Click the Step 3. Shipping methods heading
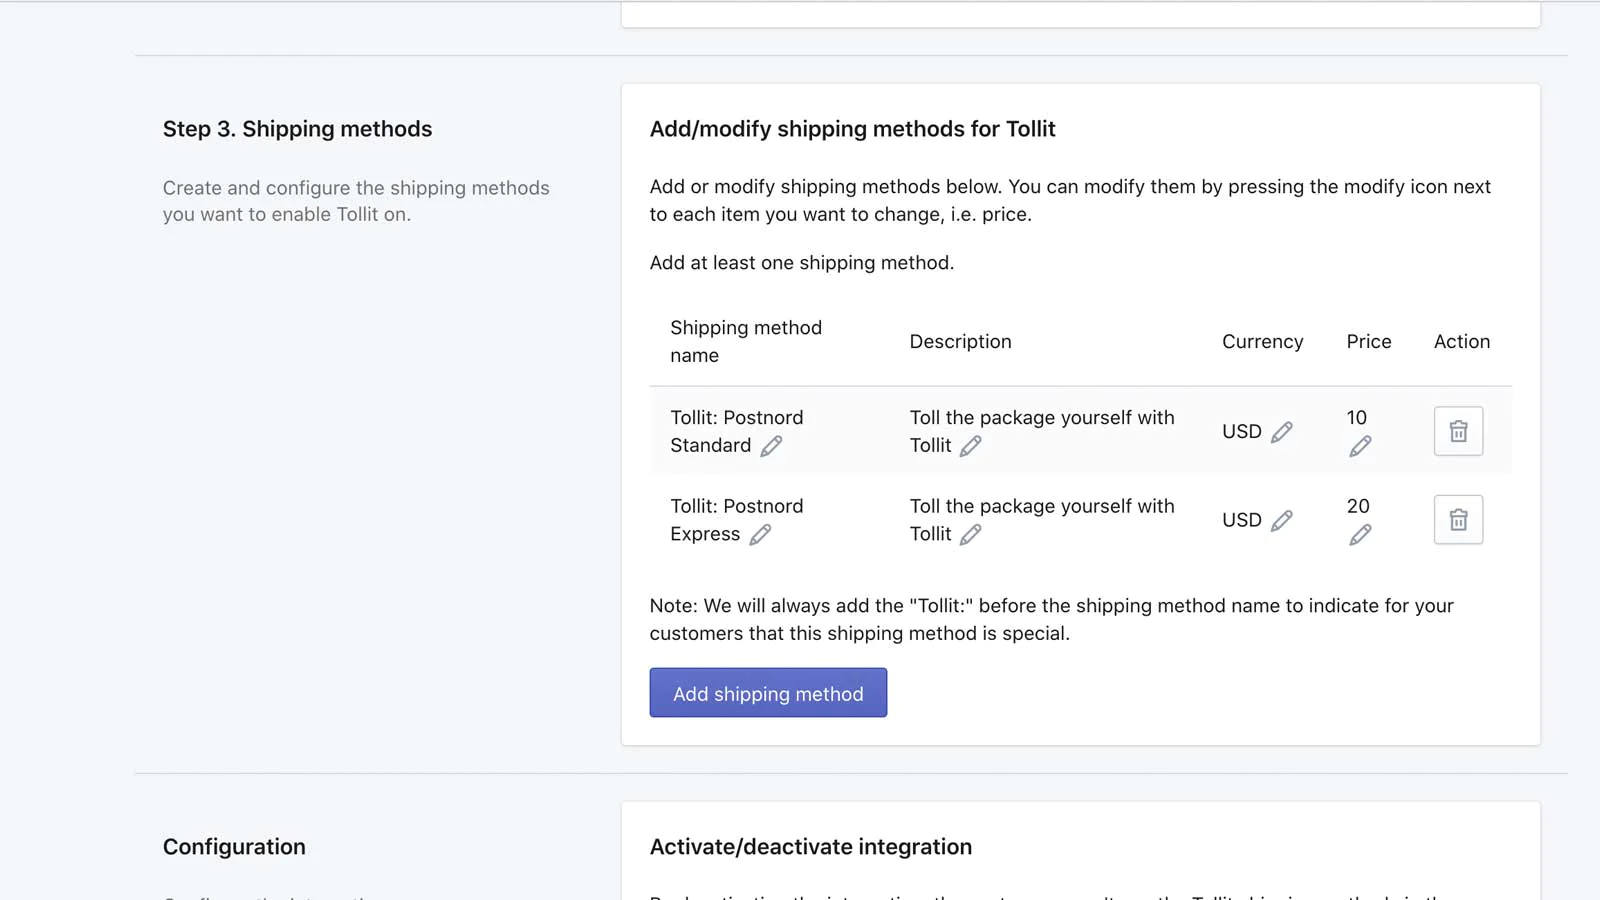The image size is (1600, 900). pos(297,129)
